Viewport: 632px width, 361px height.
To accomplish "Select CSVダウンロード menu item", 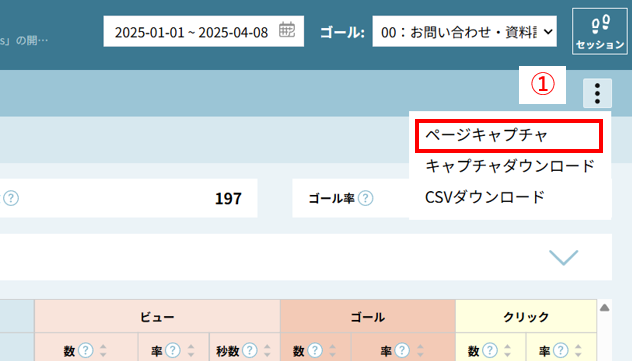I will pyautogui.click(x=485, y=197).
